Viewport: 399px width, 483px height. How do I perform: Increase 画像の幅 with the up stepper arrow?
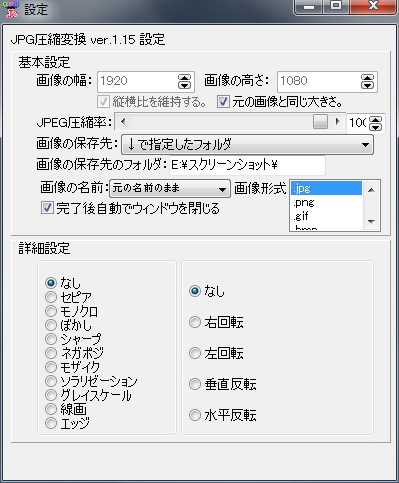(x=184, y=78)
